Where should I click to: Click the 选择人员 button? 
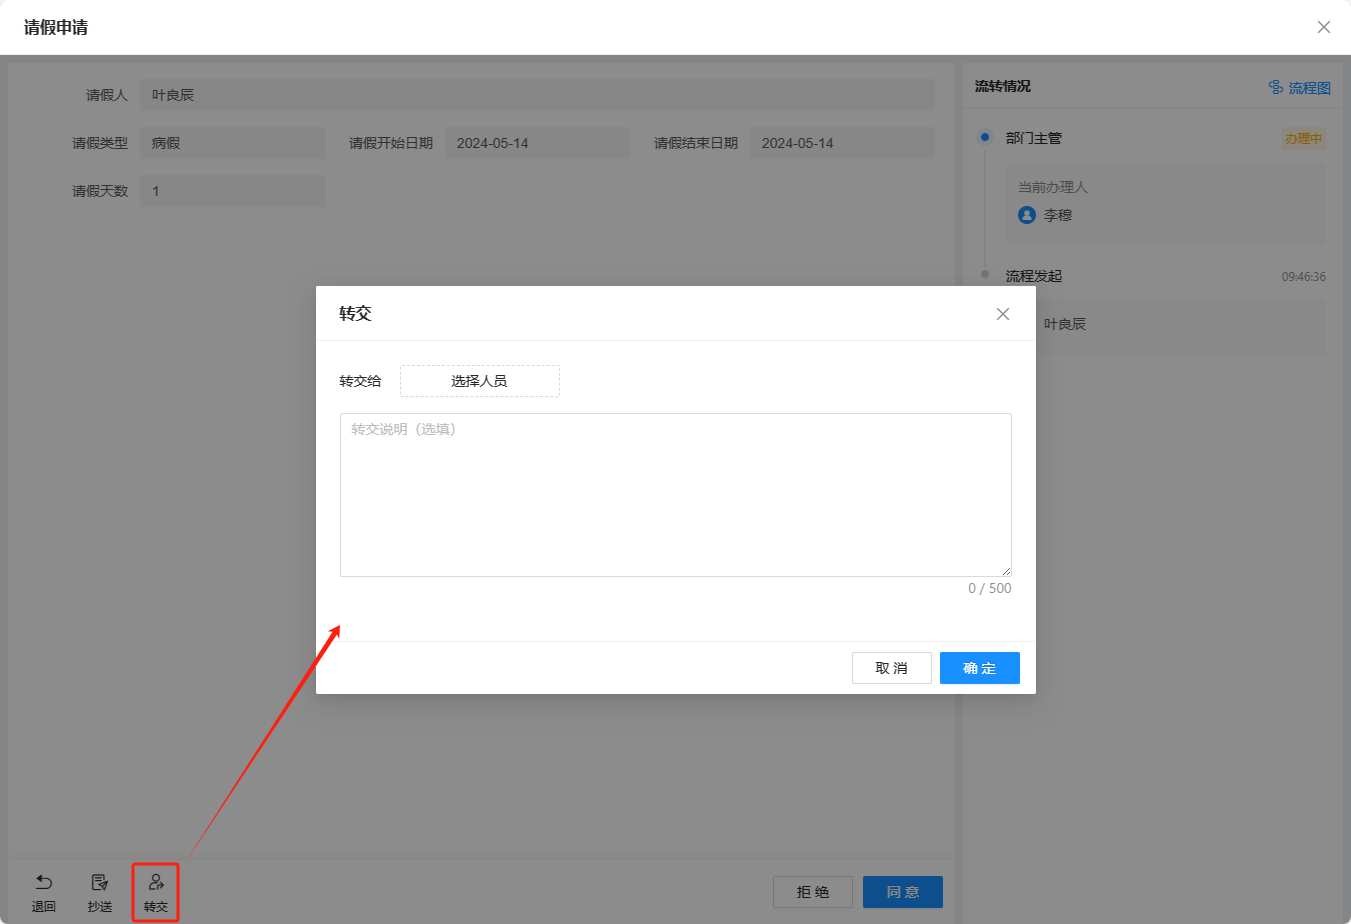479,381
